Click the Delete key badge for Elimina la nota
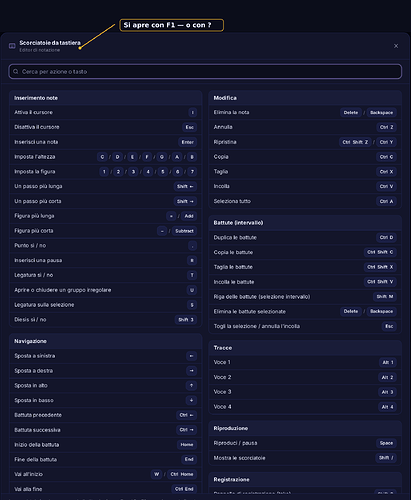Viewport: 411px width, 500px height. (351, 113)
